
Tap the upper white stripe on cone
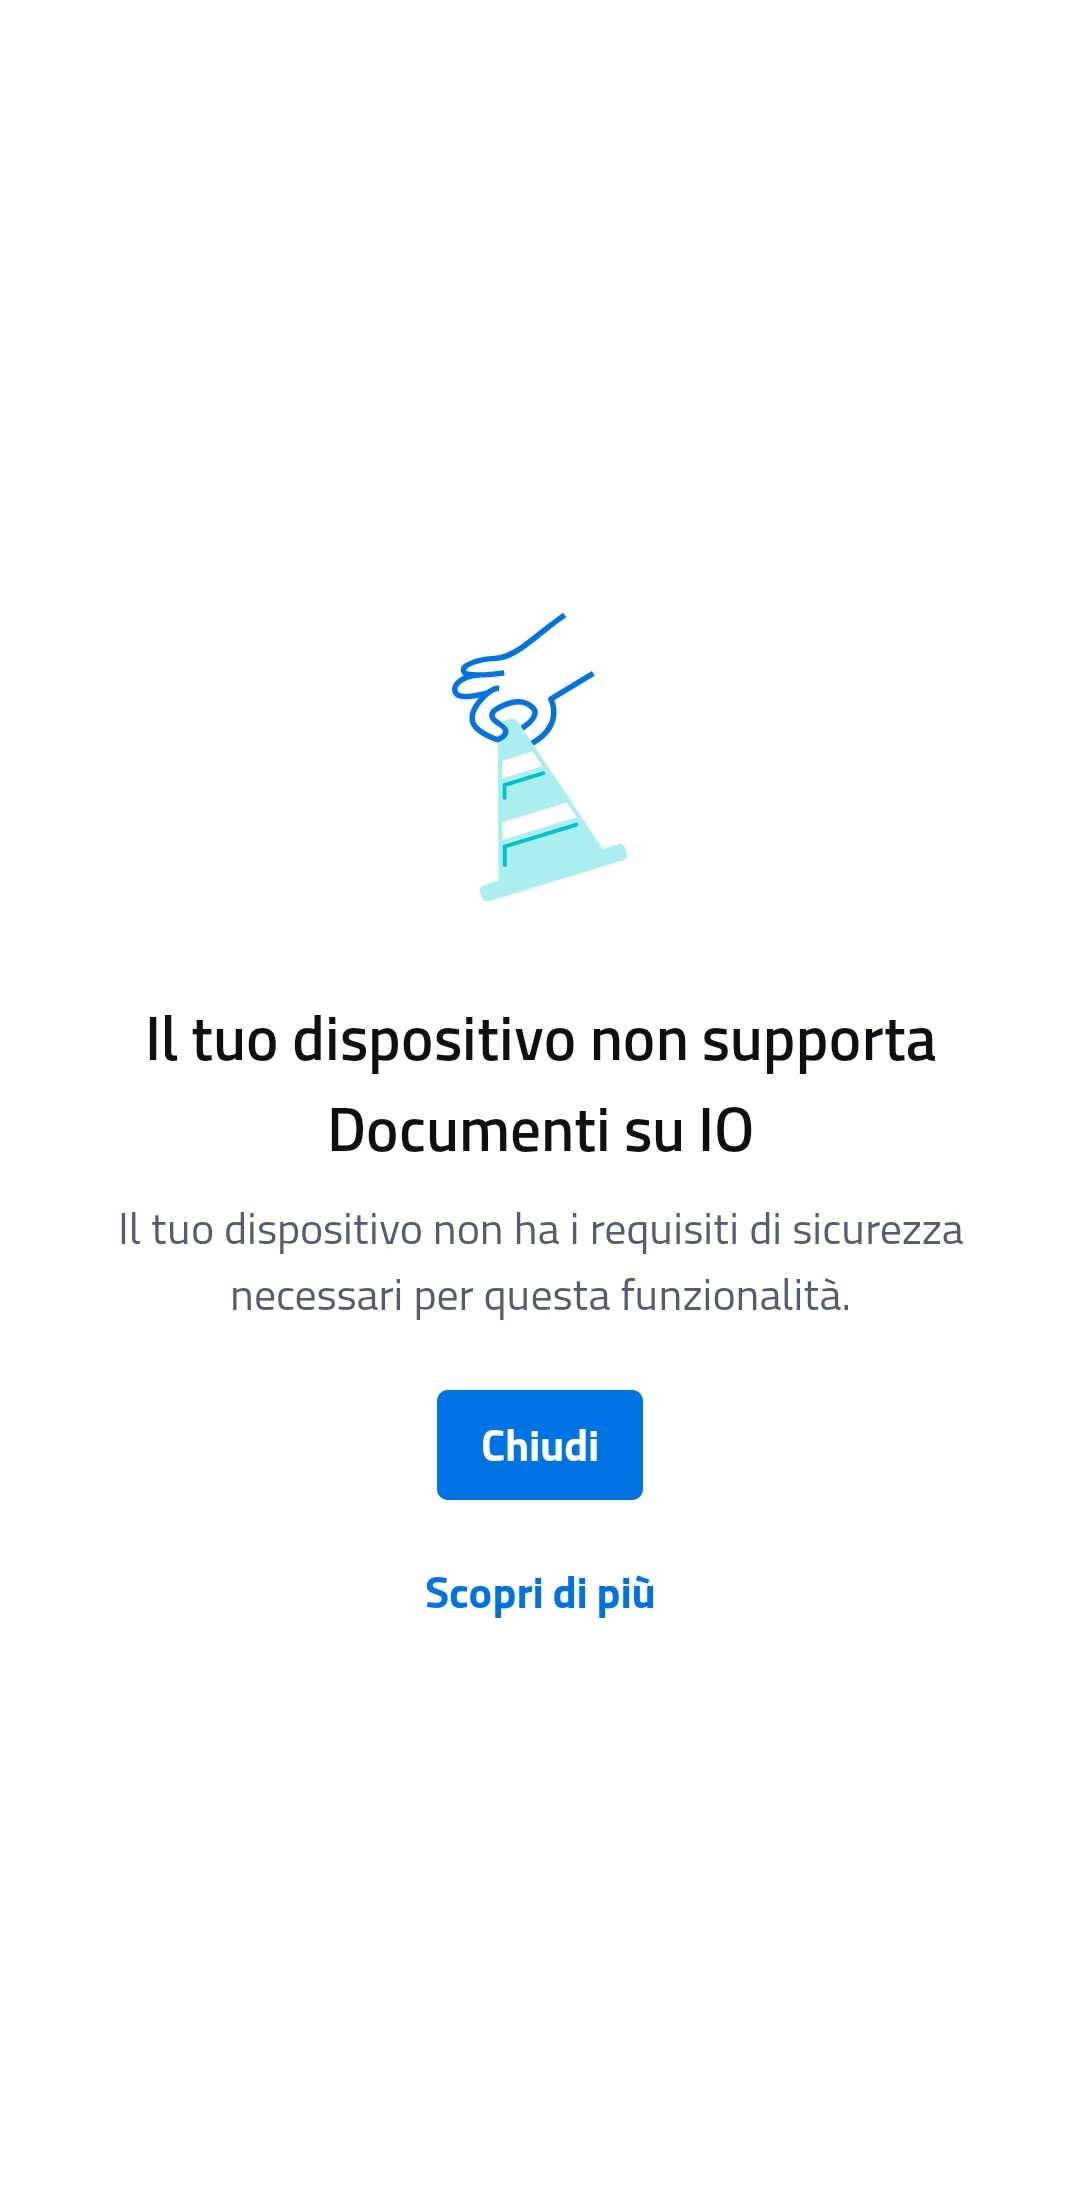tap(520, 765)
